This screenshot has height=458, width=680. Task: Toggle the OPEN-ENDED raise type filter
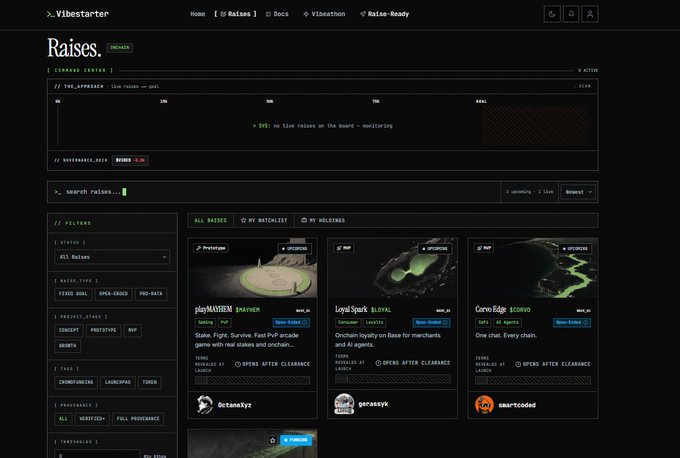(113, 294)
